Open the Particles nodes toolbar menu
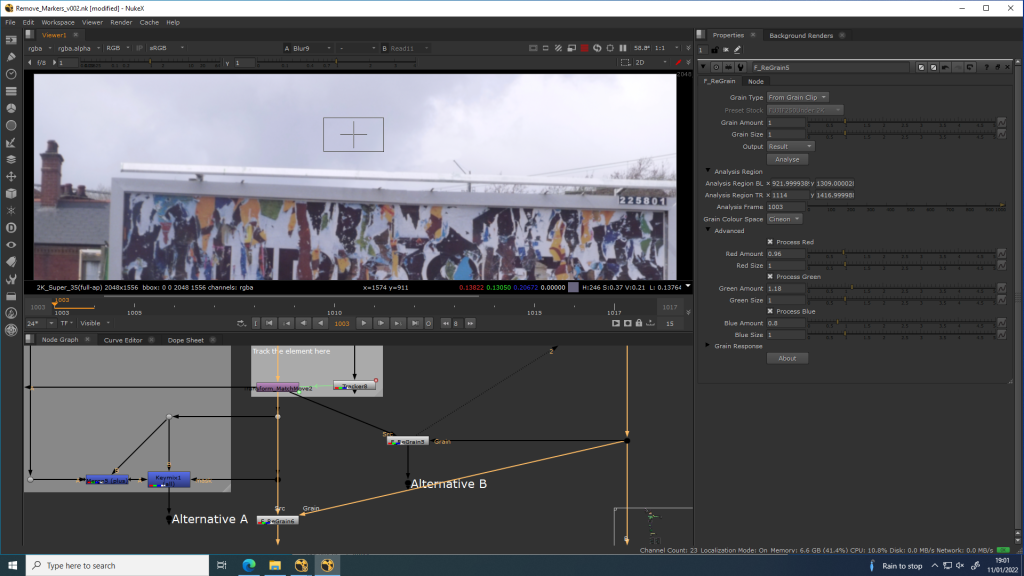The height and width of the screenshot is (576, 1024). pos(10,210)
